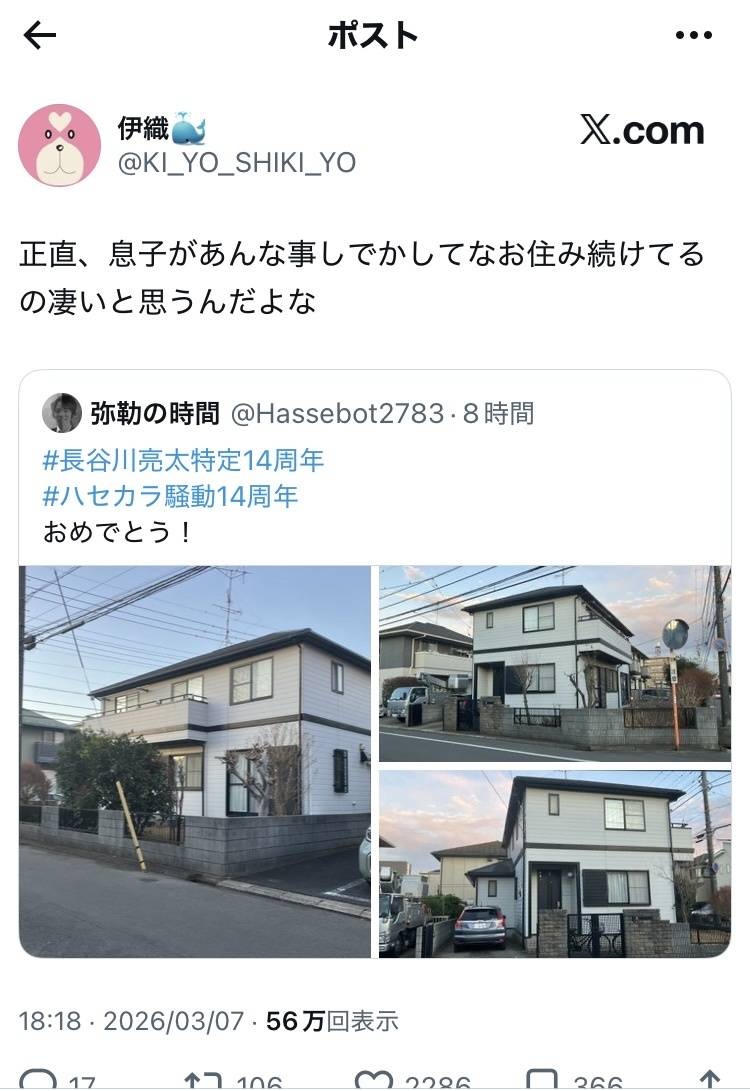The height and width of the screenshot is (1091, 750).
Task: View top-right house photo with mirror
Action: [555, 664]
